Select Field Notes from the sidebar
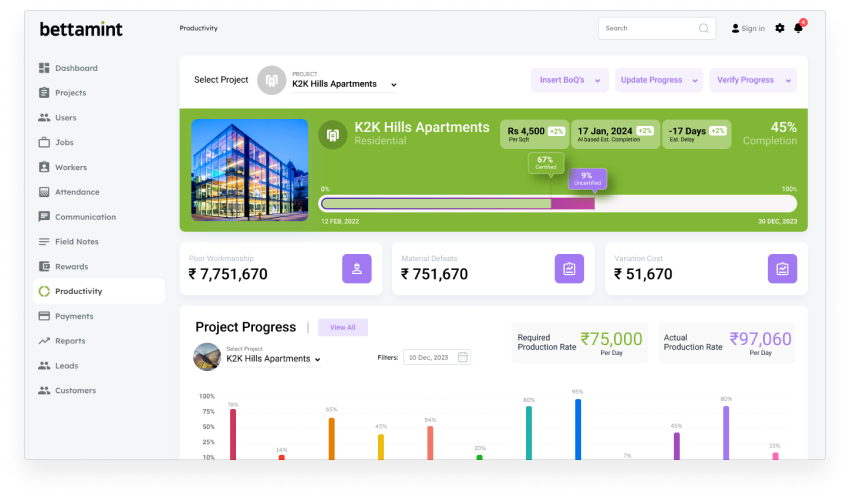The height and width of the screenshot is (498, 850). point(76,242)
